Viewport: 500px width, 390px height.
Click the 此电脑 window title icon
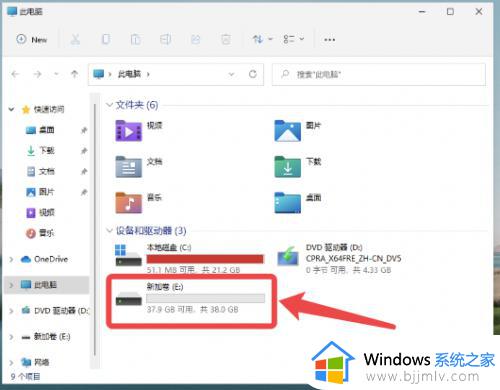[x=12, y=11]
